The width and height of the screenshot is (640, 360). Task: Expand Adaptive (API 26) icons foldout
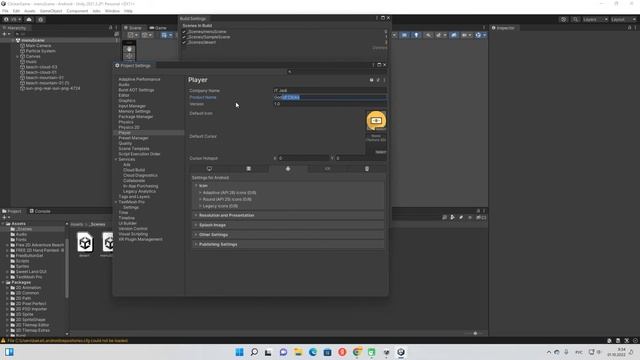(200, 193)
